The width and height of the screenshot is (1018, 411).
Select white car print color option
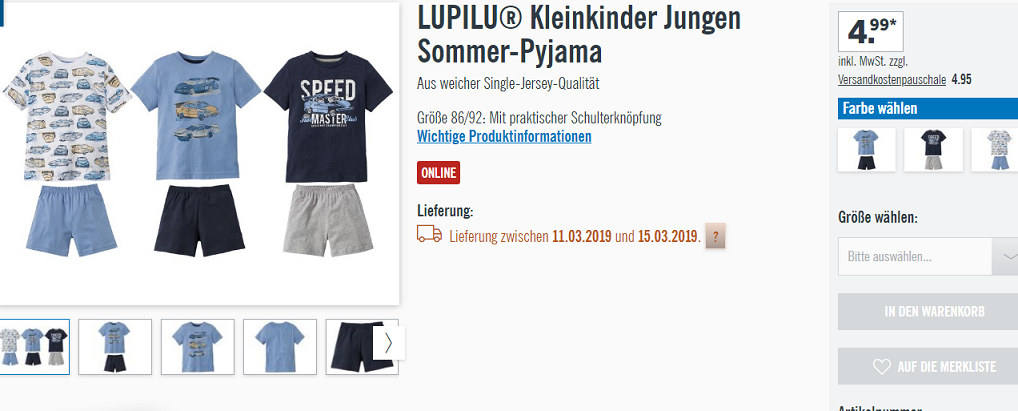[x=995, y=149]
